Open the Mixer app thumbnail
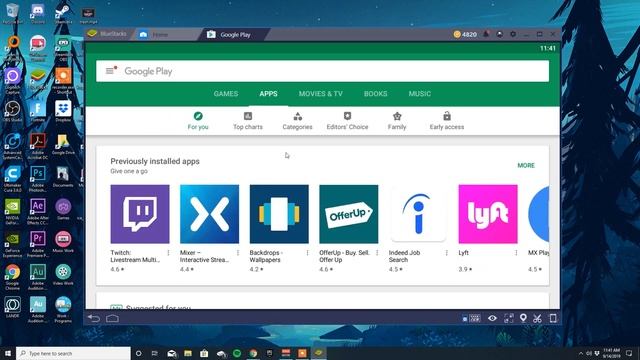 pos(209,214)
